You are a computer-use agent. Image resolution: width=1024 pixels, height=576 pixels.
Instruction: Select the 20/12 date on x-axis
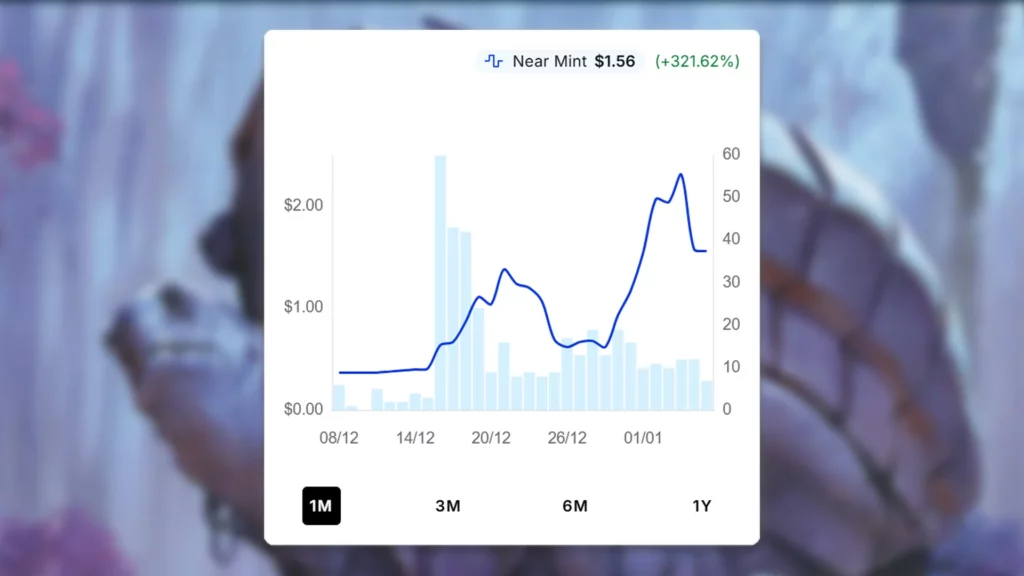491,438
